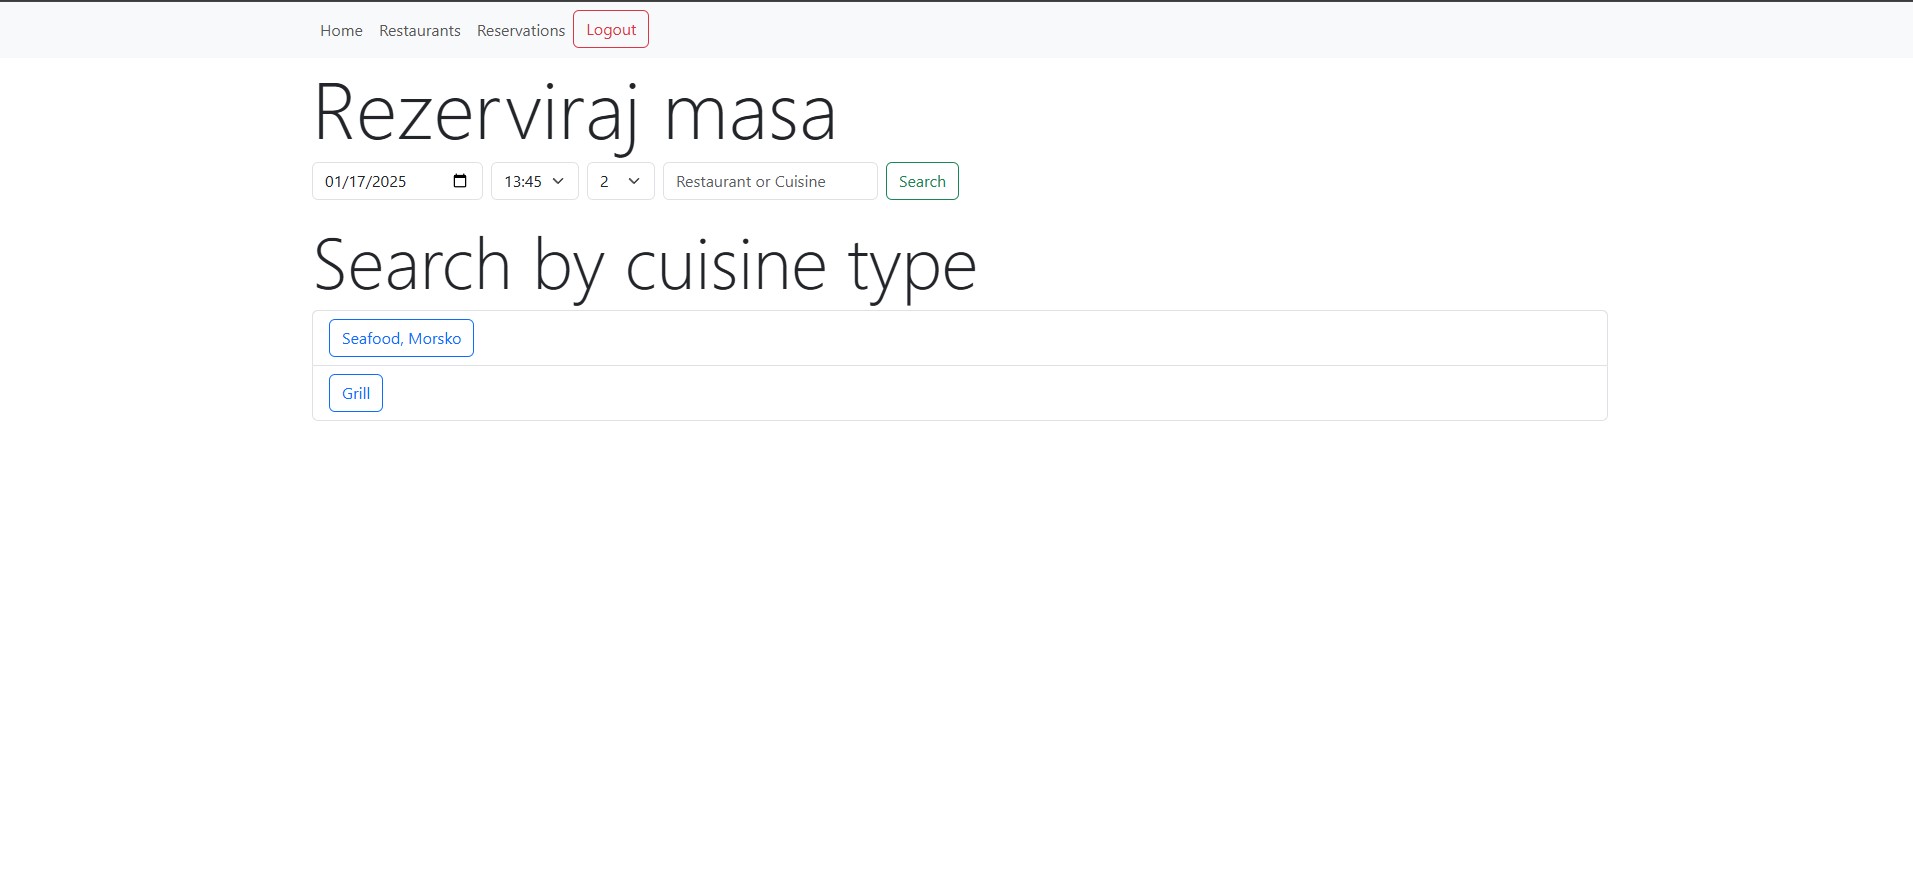The width and height of the screenshot is (1913, 886).
Task: Focus the Restaurant or Cuisine field
Action: tap(770, 181)
